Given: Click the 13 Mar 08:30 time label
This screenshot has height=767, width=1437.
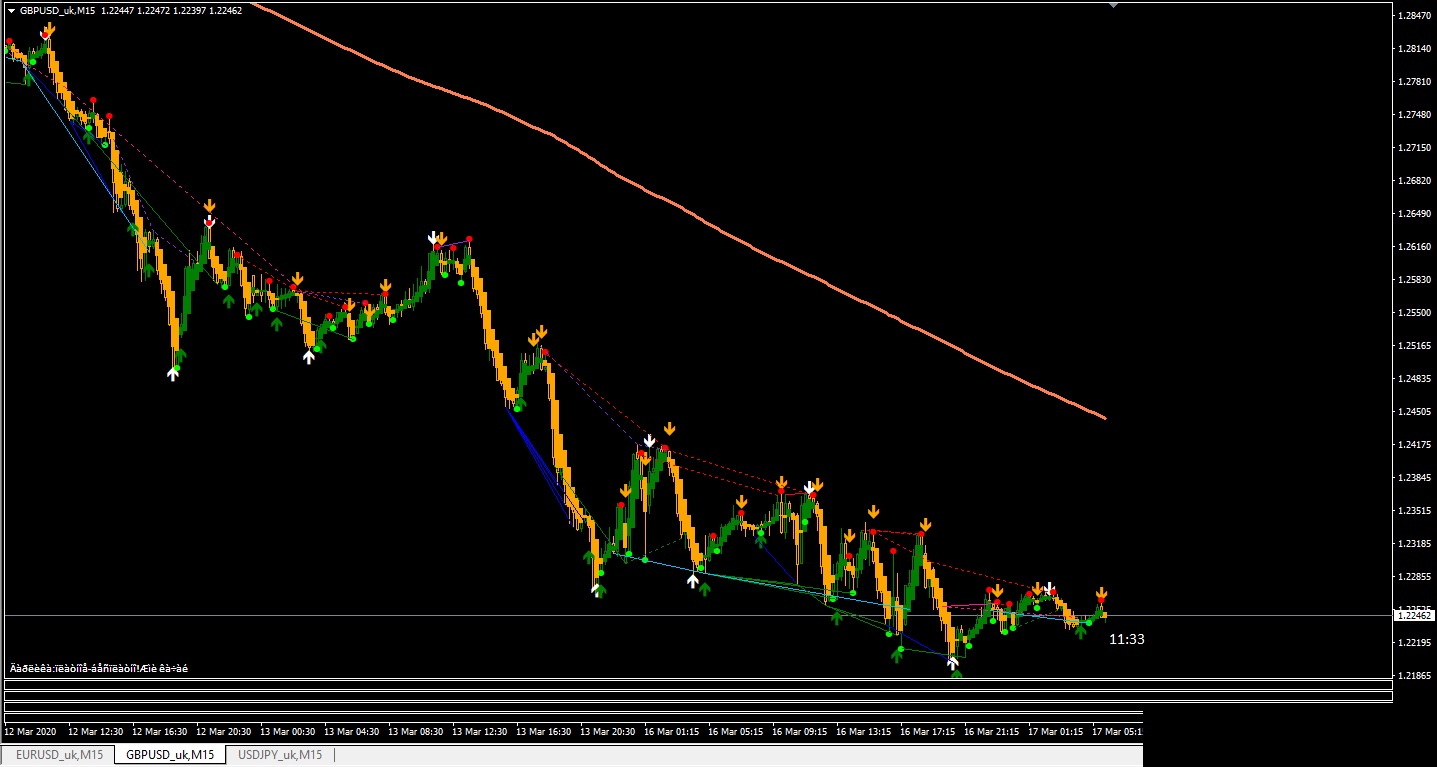Looking at the screenshot, I should pyautogui.click(x=417, y=732).
